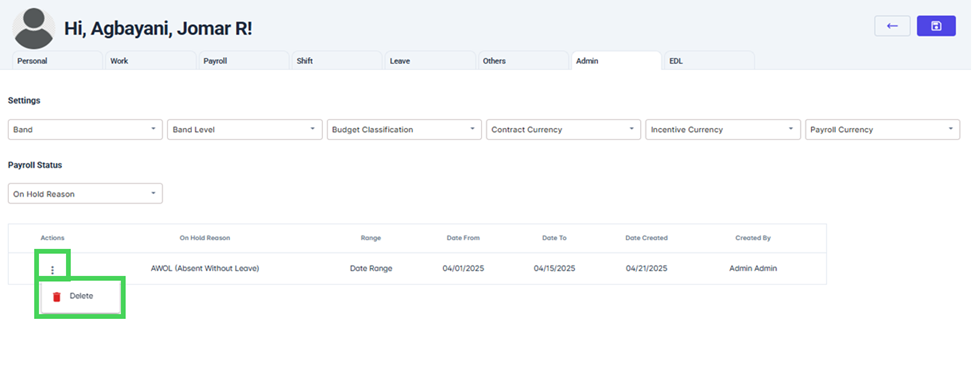Click the 04/01/2025 date cell
975x365 pixels.
(x=463, y=269)
